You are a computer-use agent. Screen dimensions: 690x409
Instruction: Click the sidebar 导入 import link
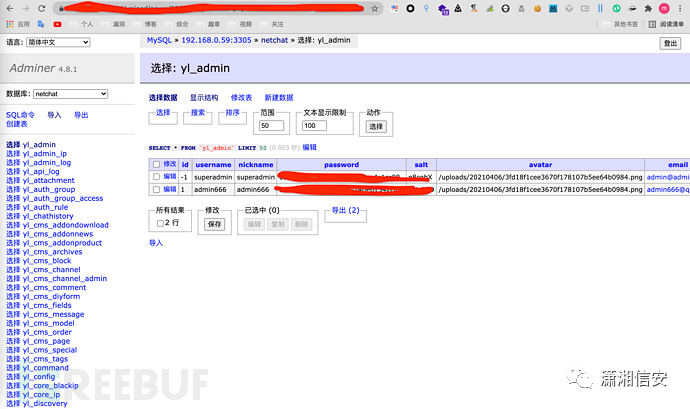click(54, 115)
